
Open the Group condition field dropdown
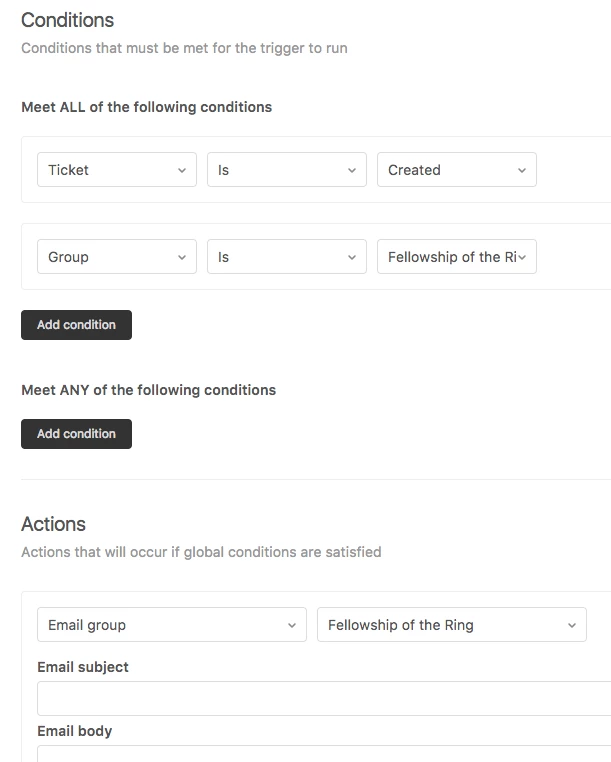pyautogui.click(x=116, y=257)
